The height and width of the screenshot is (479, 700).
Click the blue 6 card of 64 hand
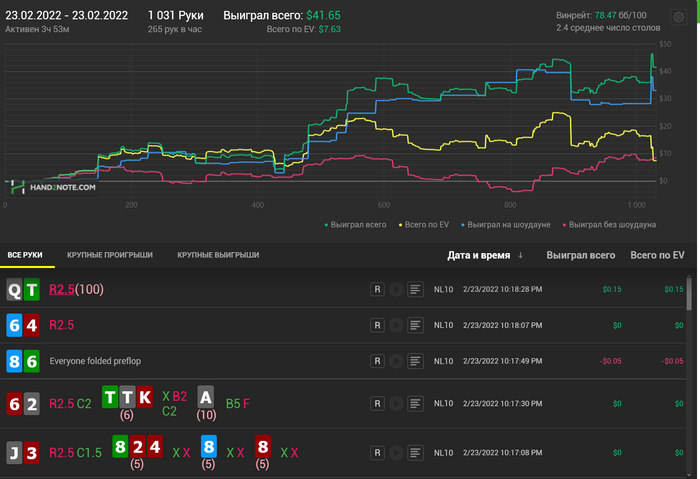point(14,325)
